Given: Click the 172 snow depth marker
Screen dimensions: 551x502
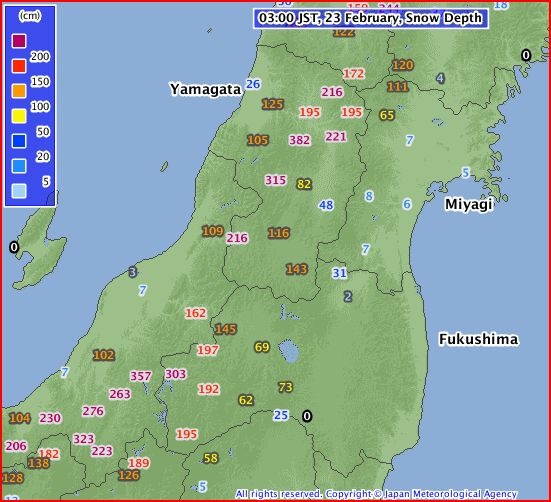Looking at the screenshot, I should 354,74.
